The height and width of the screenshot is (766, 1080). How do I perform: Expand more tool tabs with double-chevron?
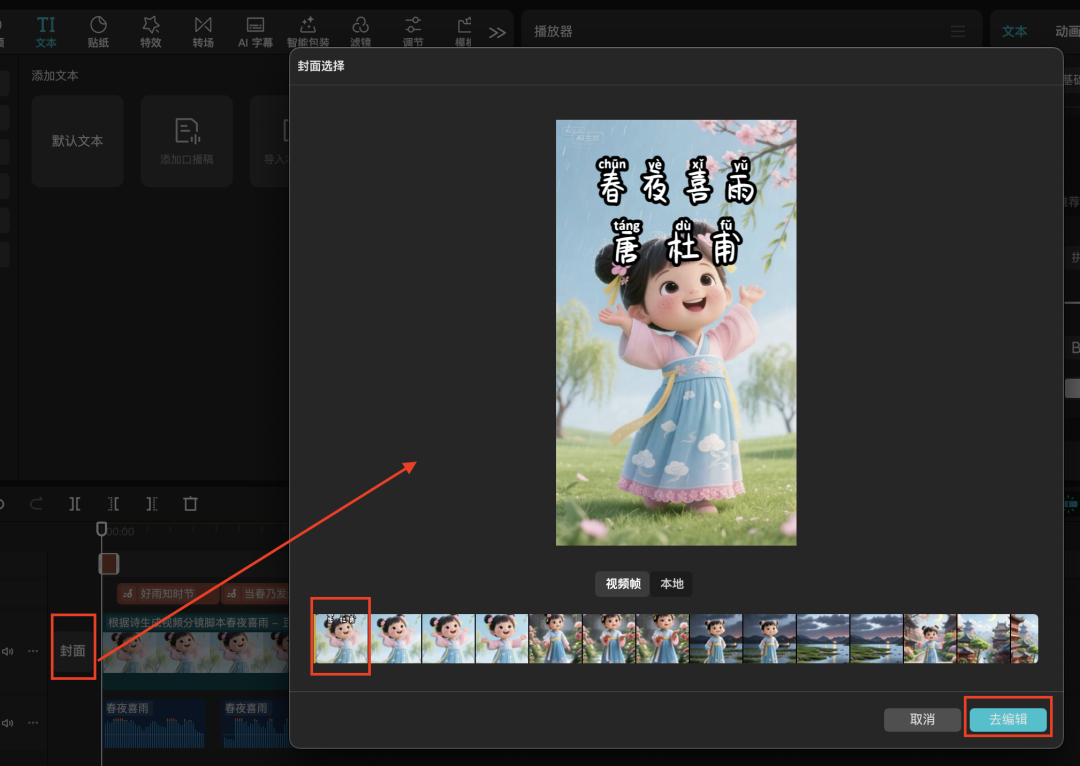click(x=497, y=32)
